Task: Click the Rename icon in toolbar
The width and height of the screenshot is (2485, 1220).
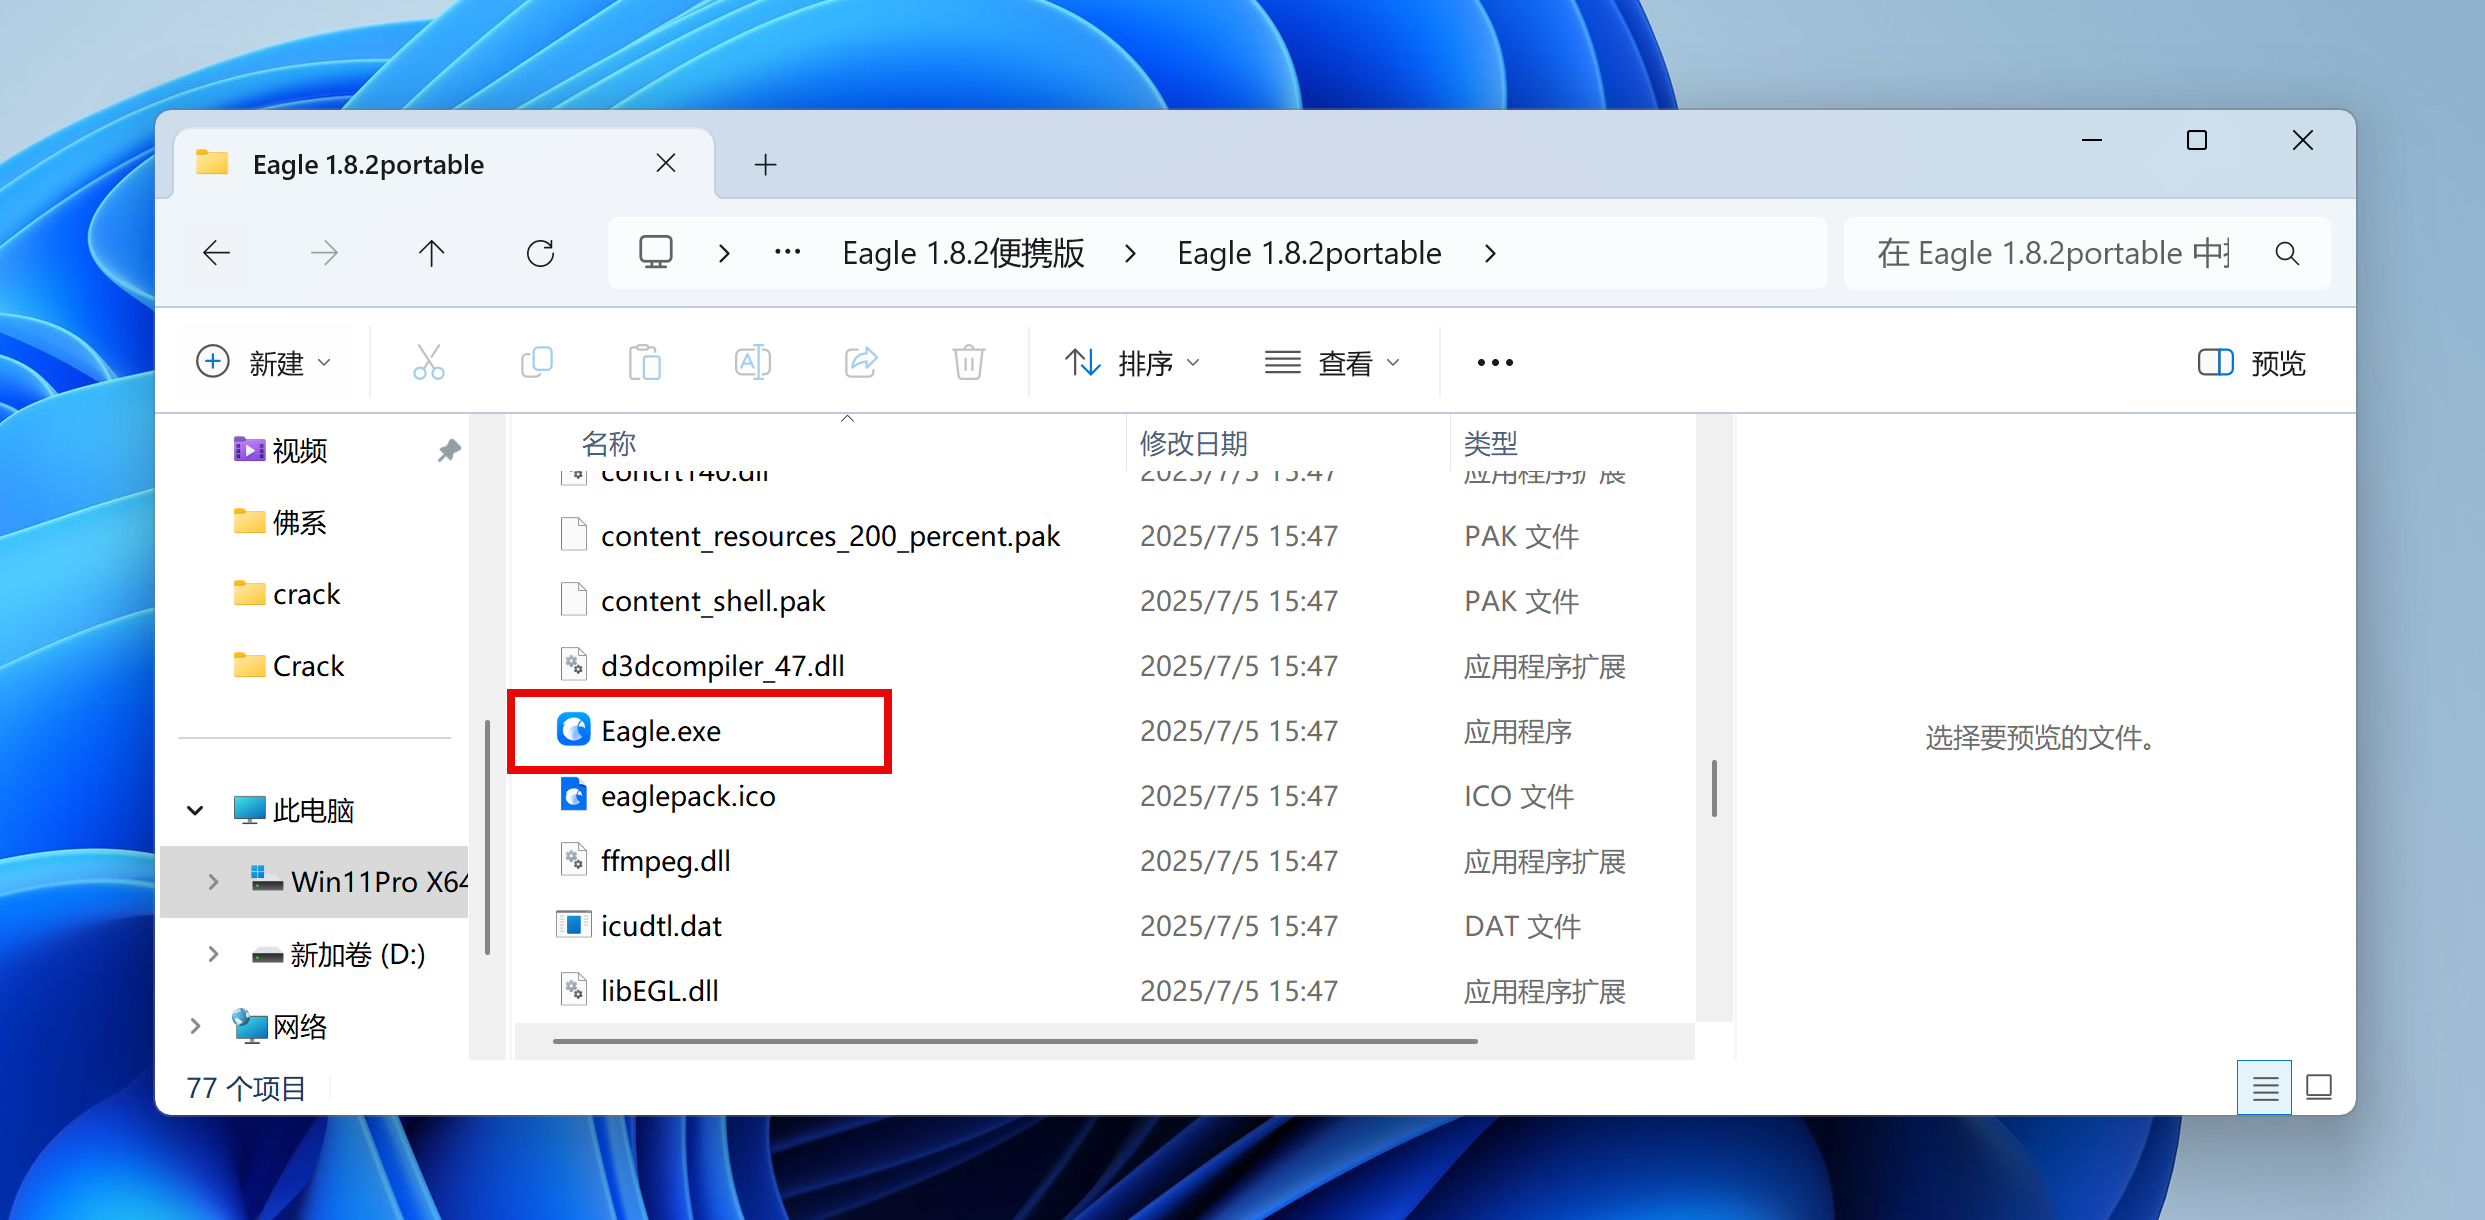Action: 752,362
